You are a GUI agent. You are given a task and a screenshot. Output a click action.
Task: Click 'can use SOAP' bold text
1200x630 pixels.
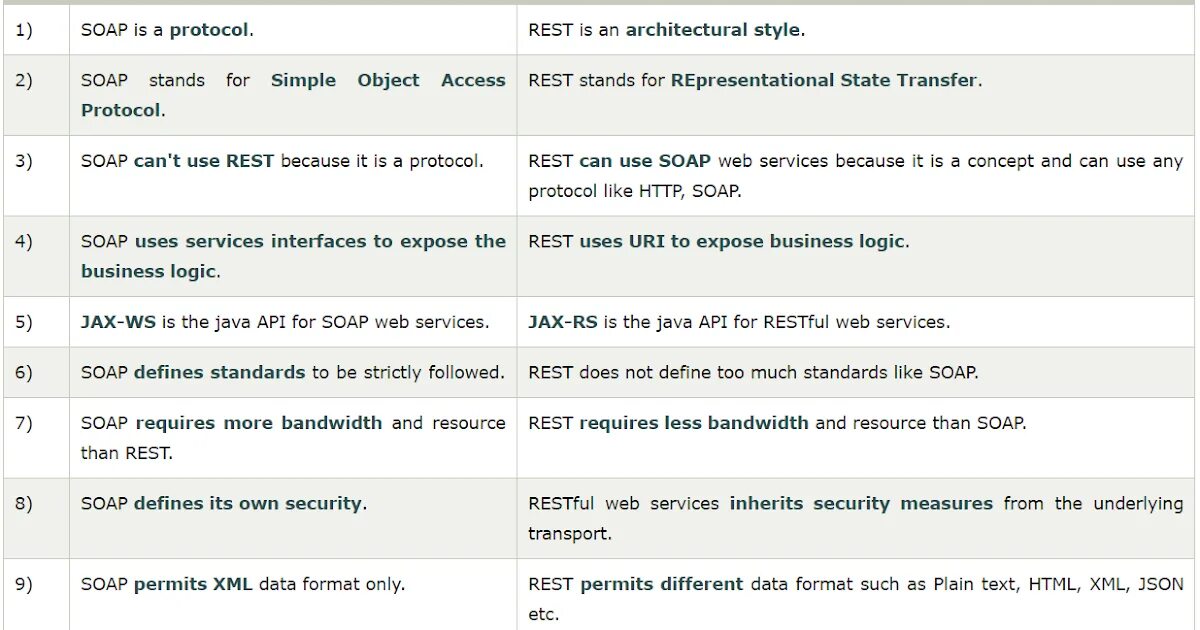coord(645,161)
